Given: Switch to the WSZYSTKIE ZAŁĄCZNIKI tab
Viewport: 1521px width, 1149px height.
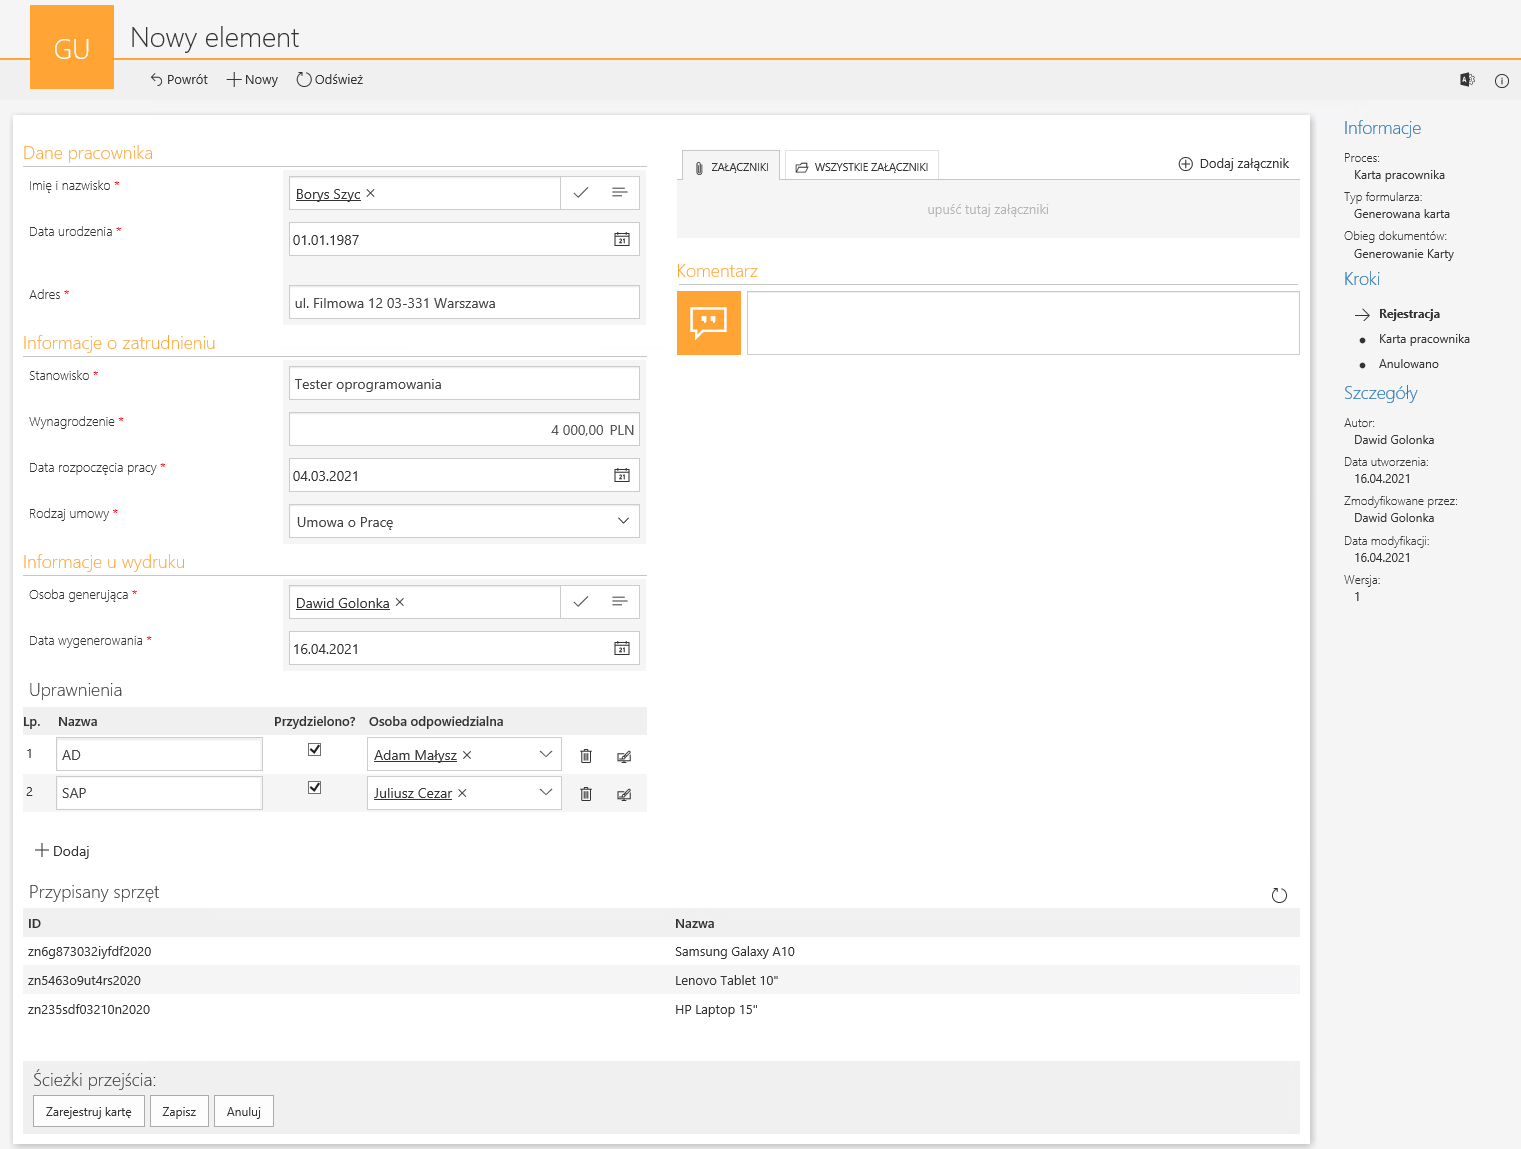Looking at the screenshot, I should point(862,166).
